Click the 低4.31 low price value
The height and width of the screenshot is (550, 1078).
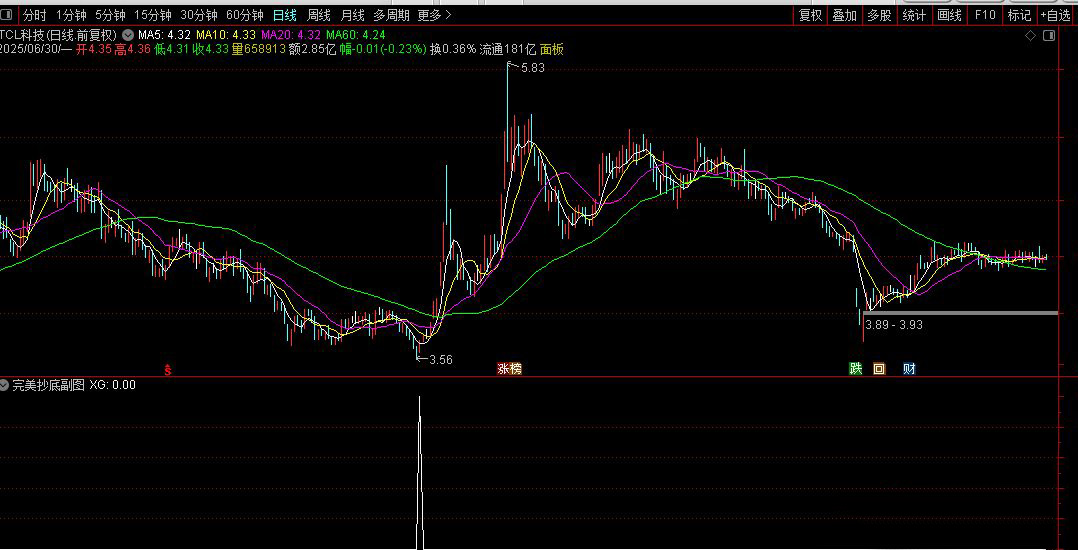[173, 49]
